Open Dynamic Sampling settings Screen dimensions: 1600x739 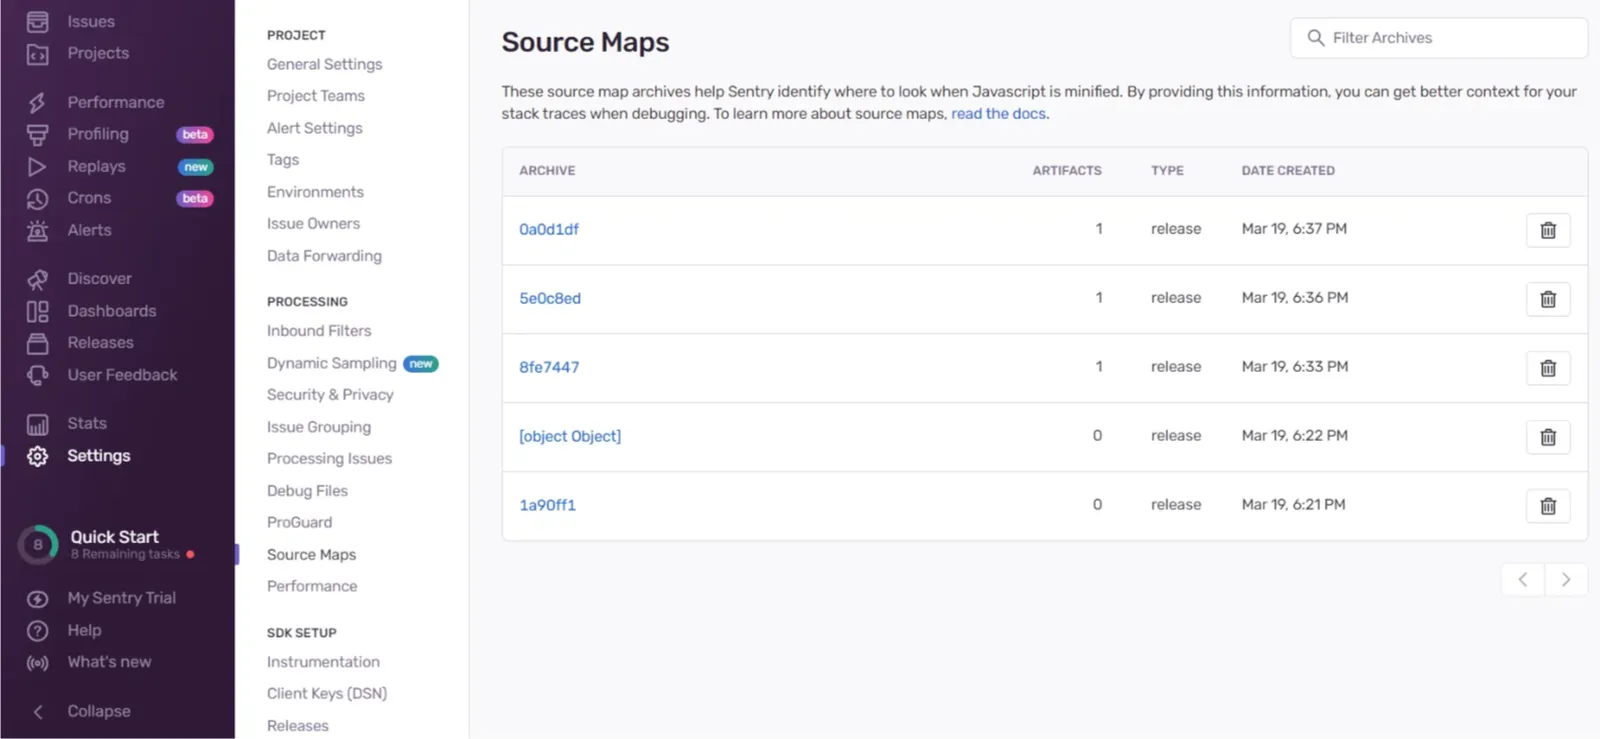pyautogui.click(x=331, y=363)
